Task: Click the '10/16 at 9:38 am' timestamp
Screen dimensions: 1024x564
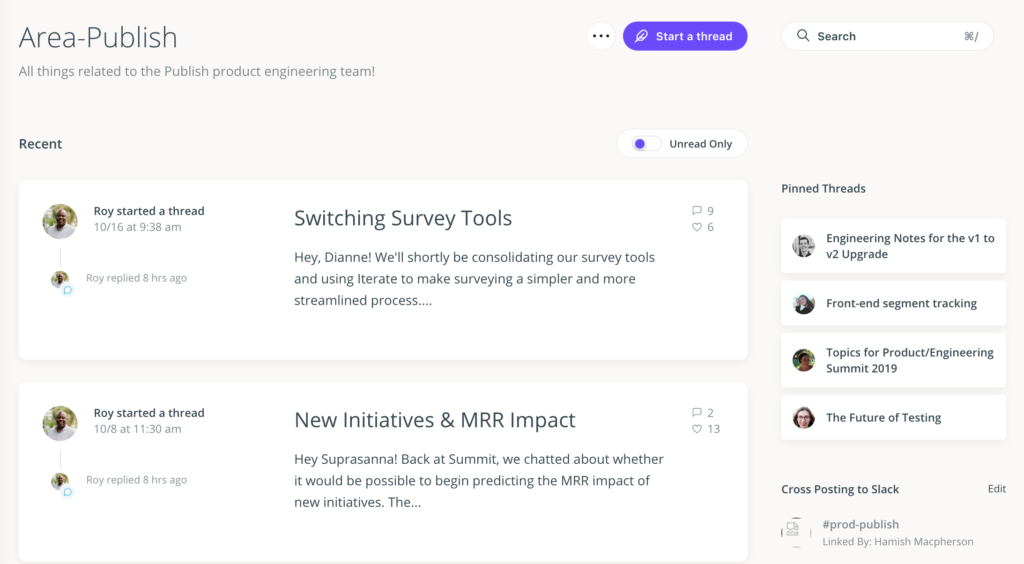Action: click(137, 227)
